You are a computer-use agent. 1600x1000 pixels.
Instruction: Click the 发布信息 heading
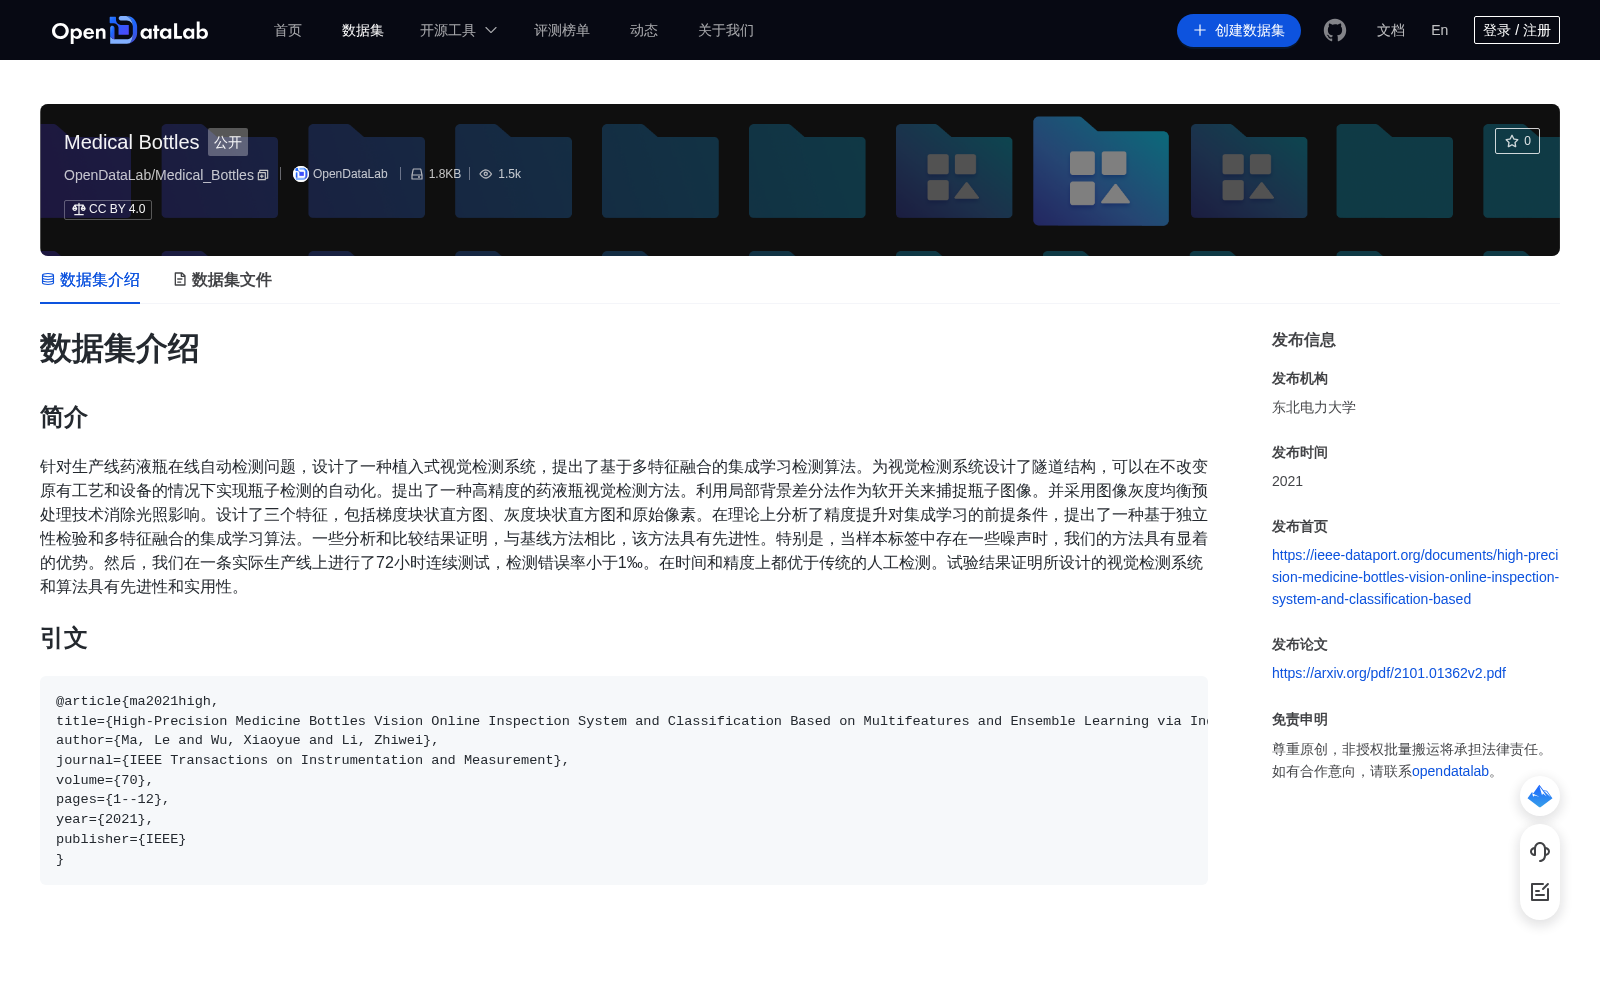tap(1304, 340)
